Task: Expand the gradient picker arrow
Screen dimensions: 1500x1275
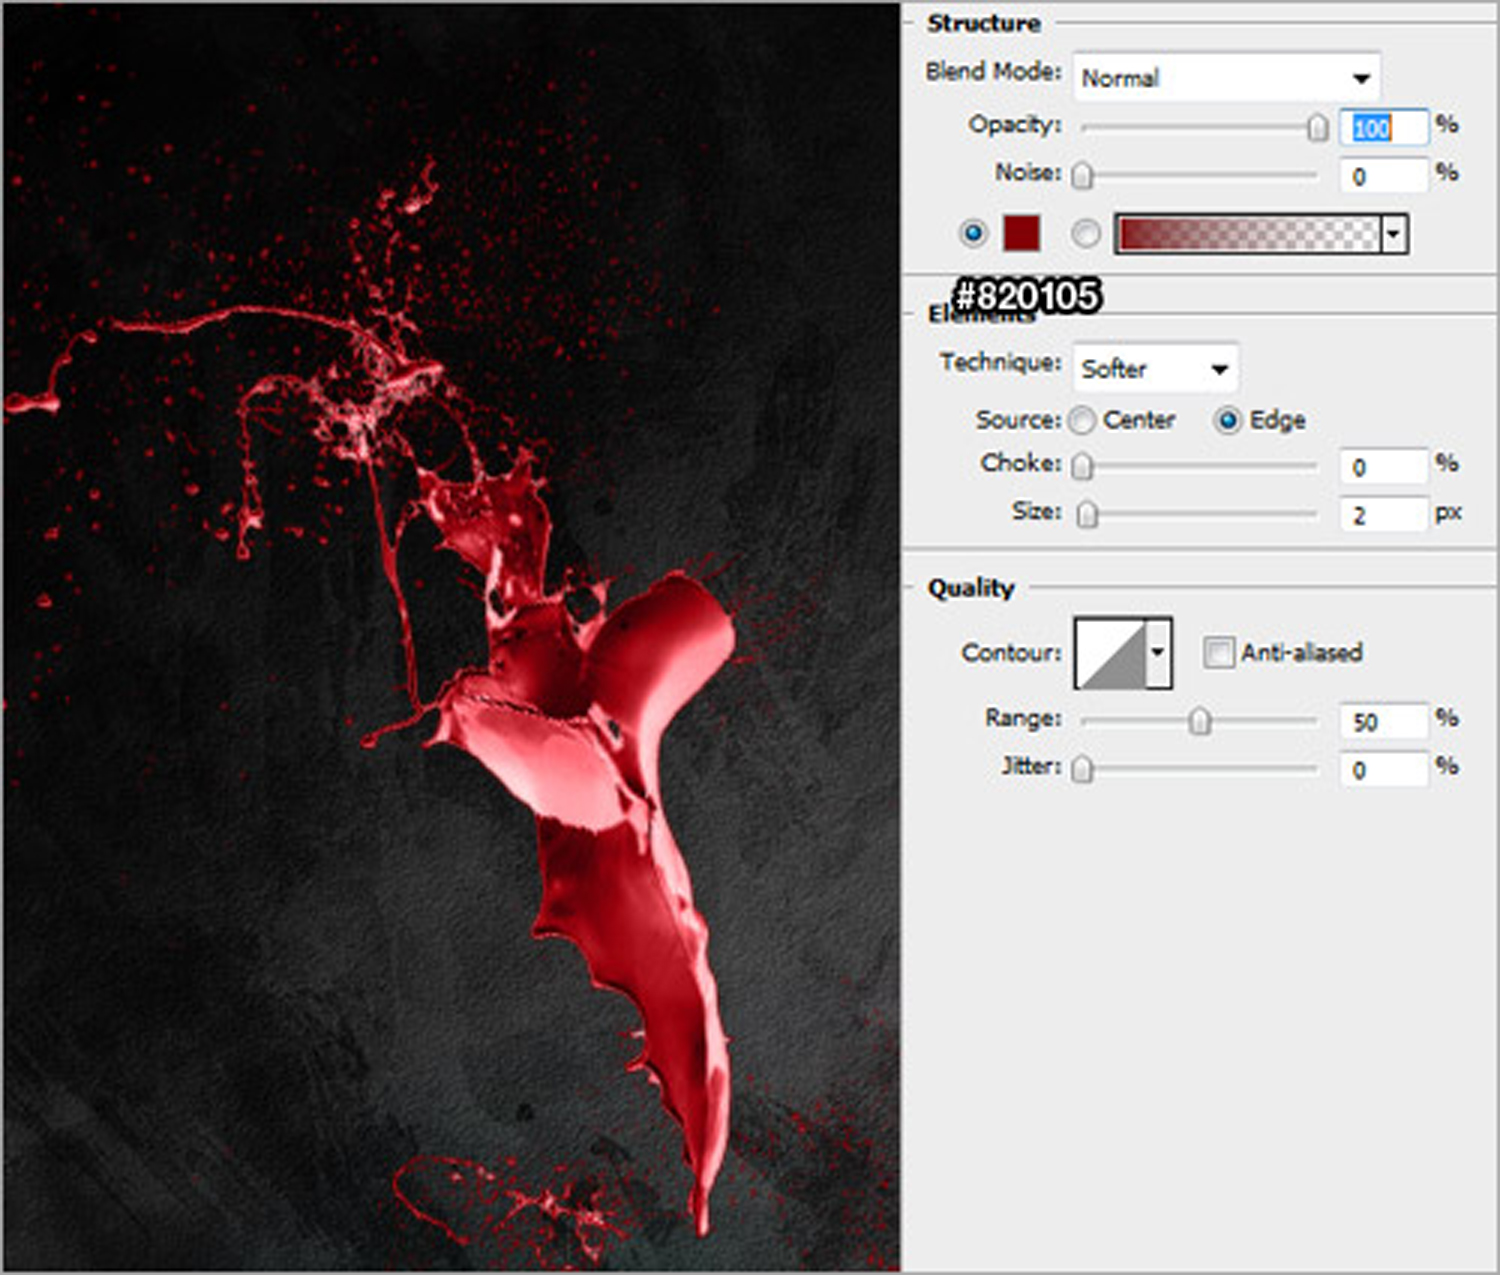Action: pyautogui.click(x=1394, y=234)
